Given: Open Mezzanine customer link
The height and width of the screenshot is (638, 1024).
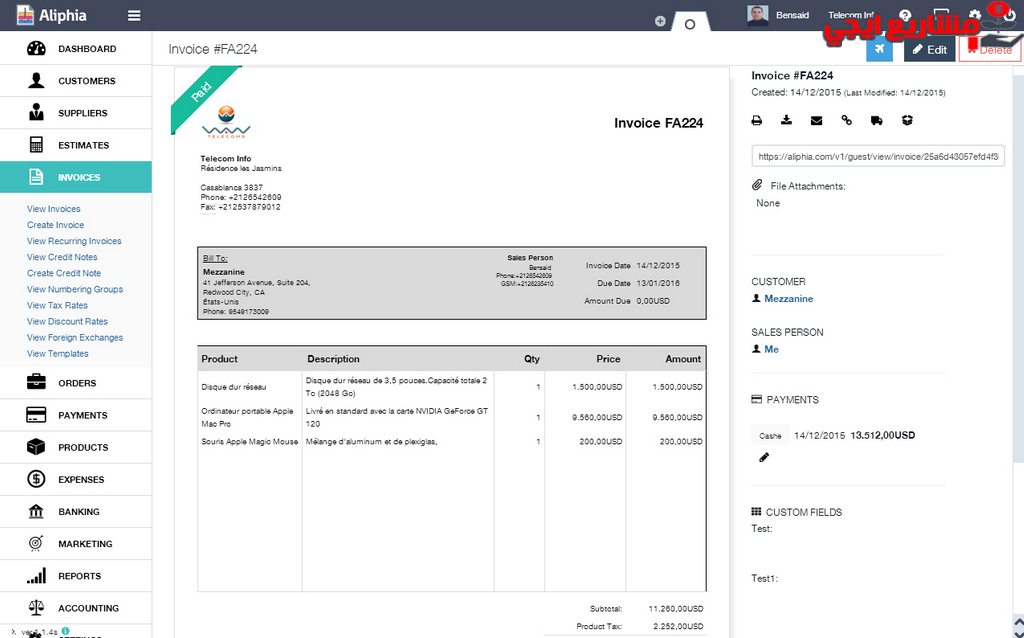Looking at the screenshot, I should point(788,298).
